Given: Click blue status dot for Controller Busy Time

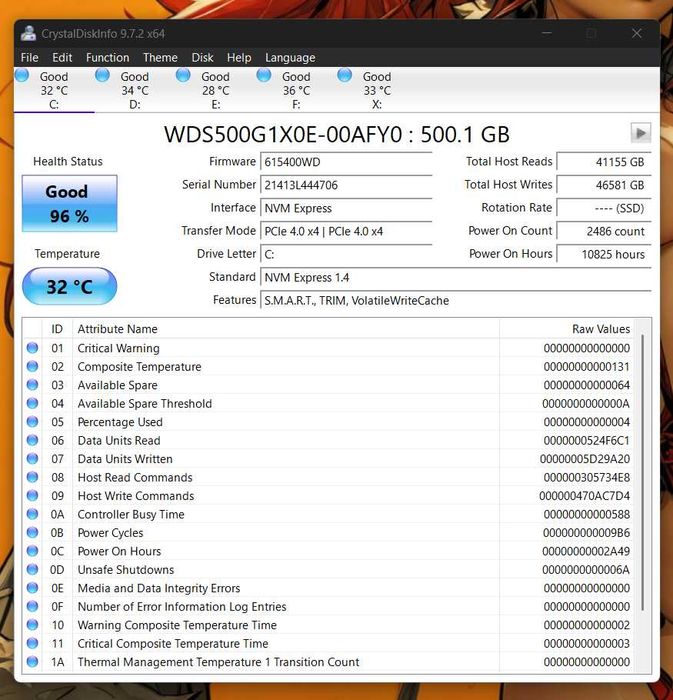Looking at the screenshot, I should pyautogui.click(x=32, y=514).
